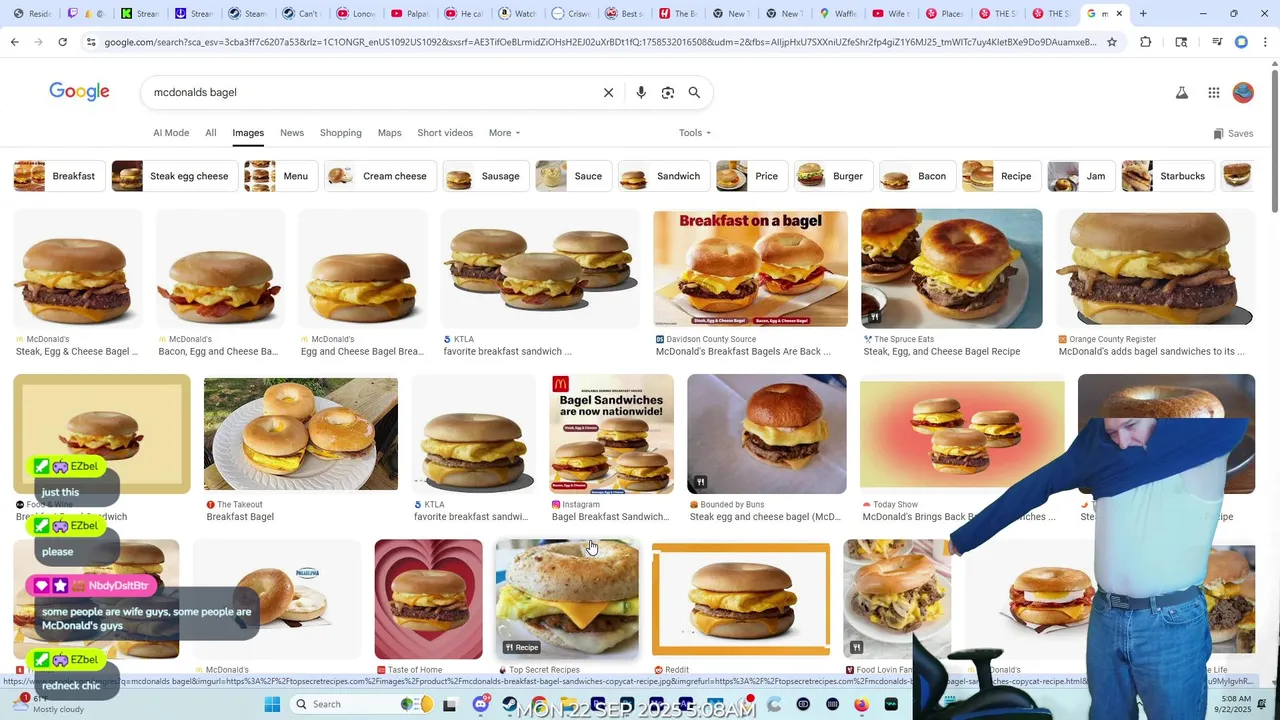Open Google Lens image search icon

(668, 93)
